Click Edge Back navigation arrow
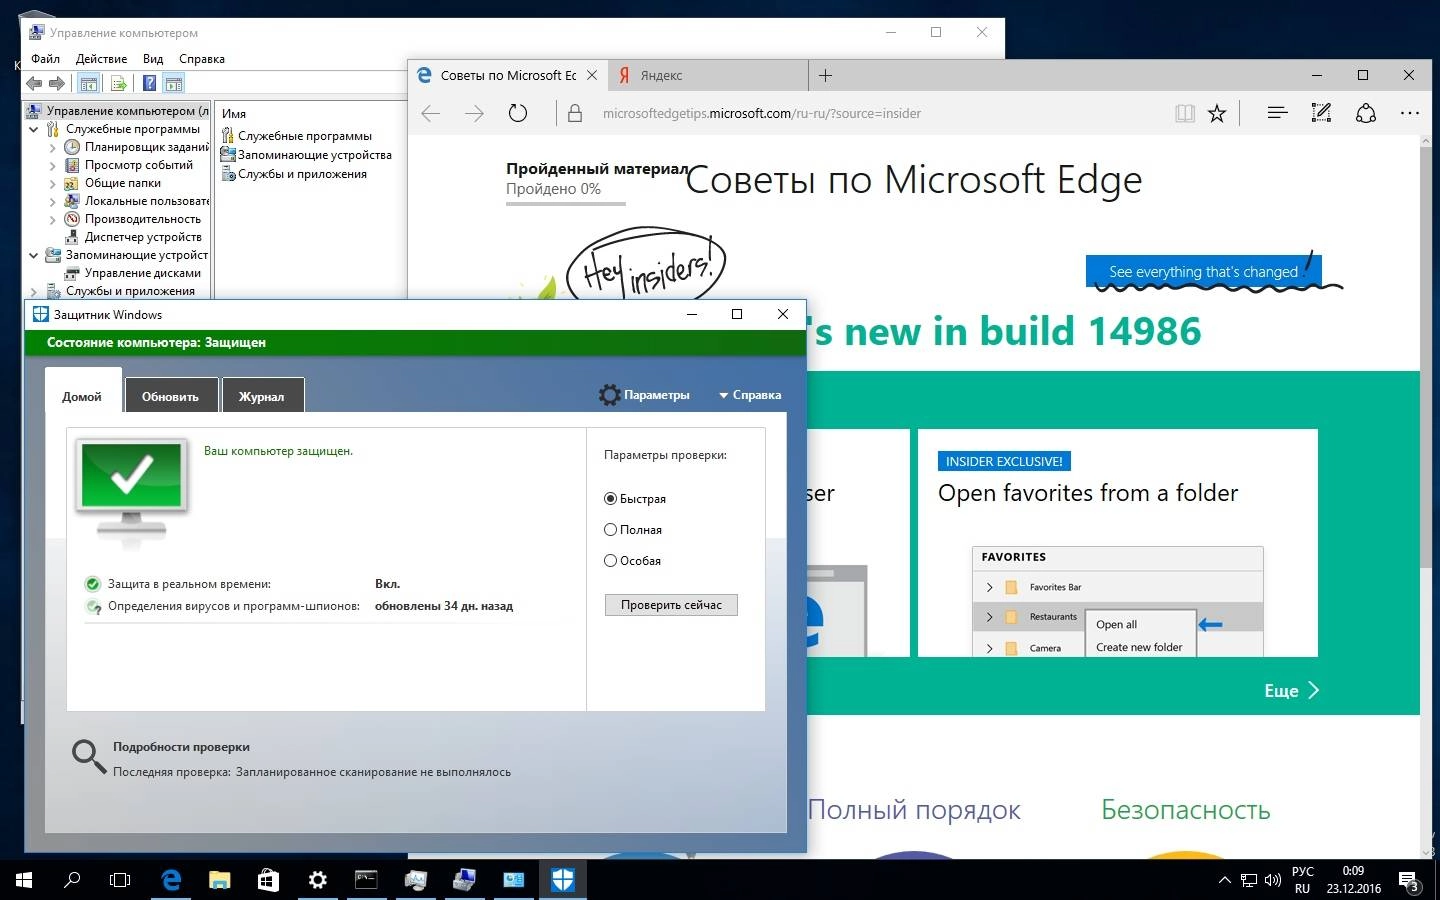Image resolution: width=1440 pixels, height=900 pixels. (x=431, y=113)
